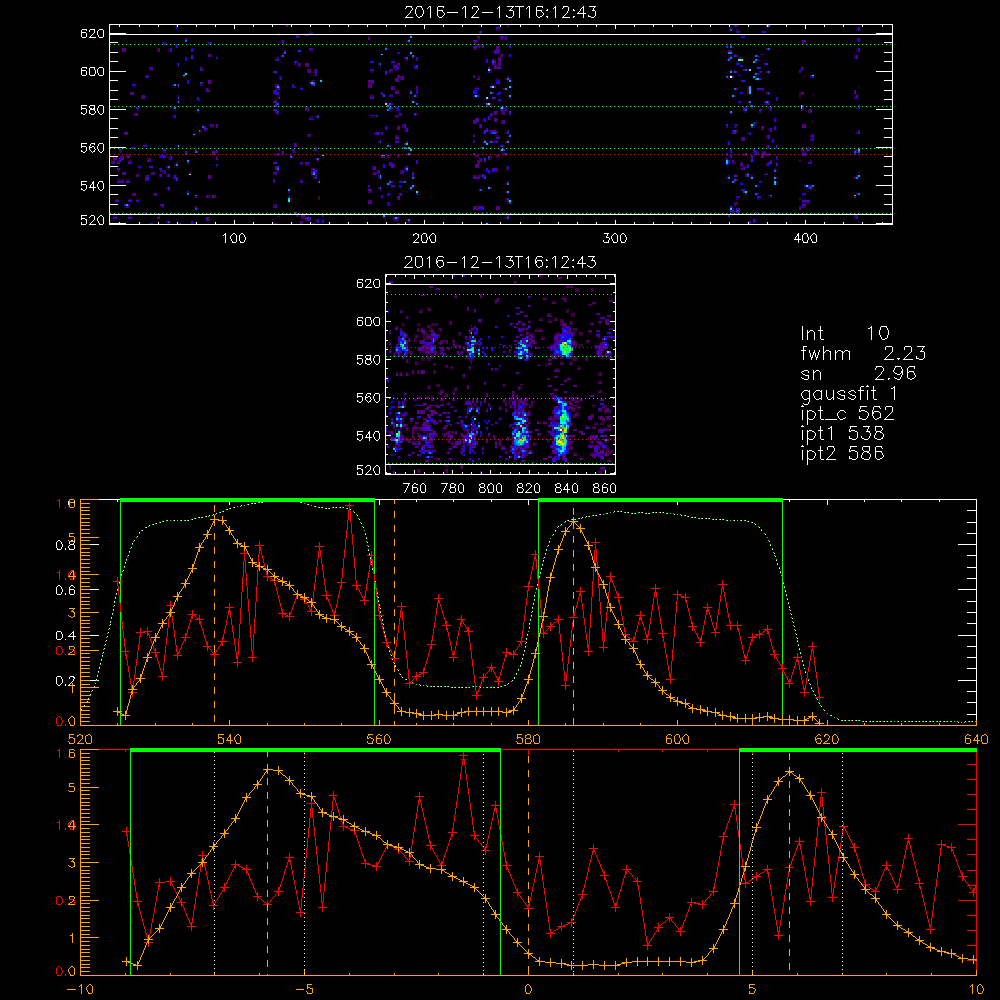This screenshot has width=1000, height=1000.
Task: Click the '560' y-axis label of the top plot
Action: (92, 148)
